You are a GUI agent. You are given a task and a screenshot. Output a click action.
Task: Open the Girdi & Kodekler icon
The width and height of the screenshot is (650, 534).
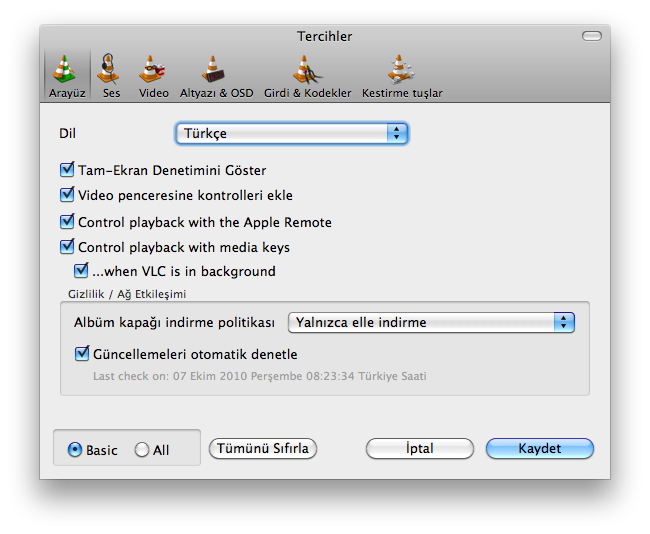pyautogui.click(x=307, y=70)
